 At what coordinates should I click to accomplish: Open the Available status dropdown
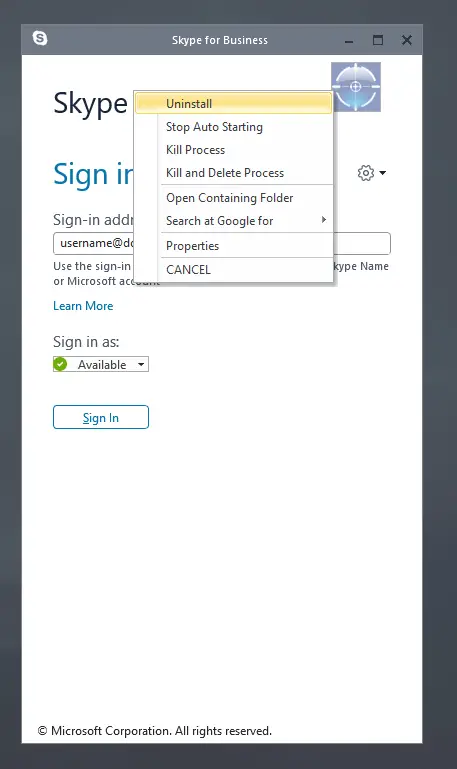pos(101,364)
